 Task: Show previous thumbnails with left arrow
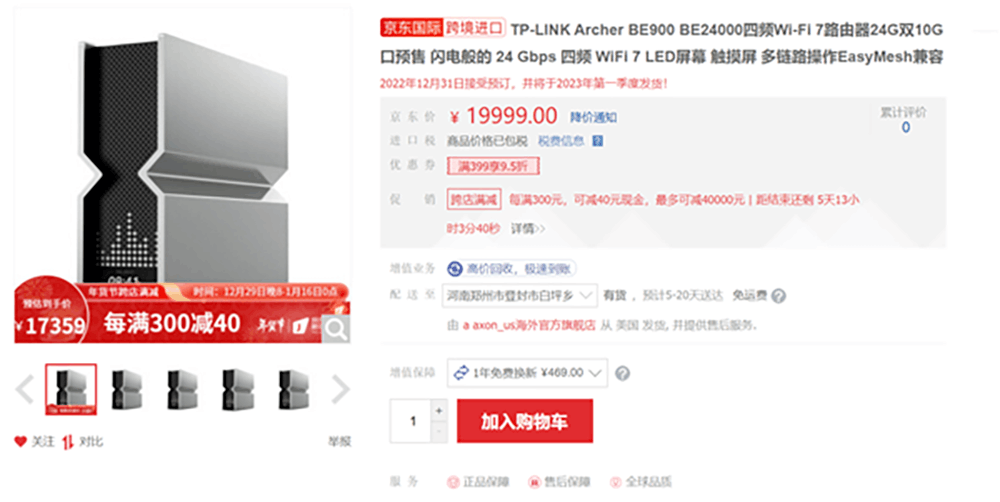pyautogui.click(x=25, y=389)
